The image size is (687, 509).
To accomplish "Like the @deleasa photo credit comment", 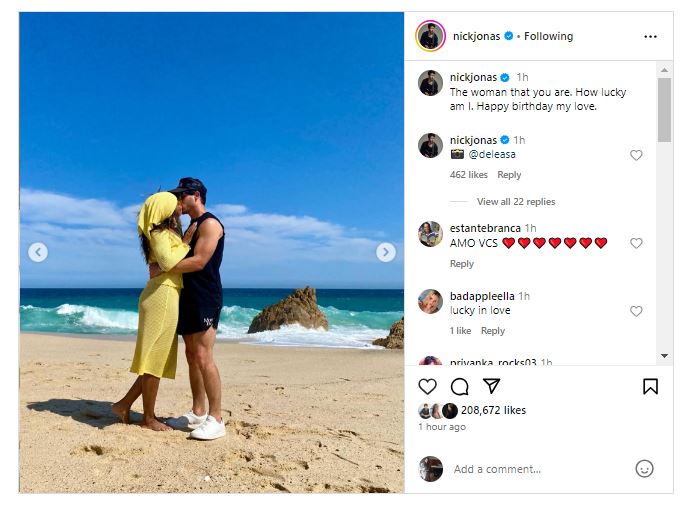I will click(636, 155).
